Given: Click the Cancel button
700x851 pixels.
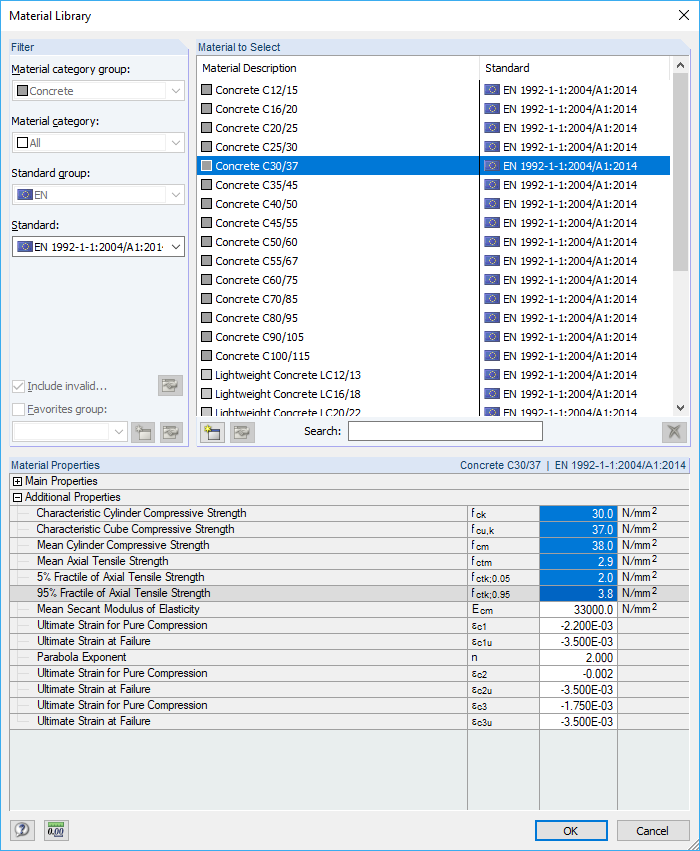Looking at the screenshot, I should pos(653,830).
